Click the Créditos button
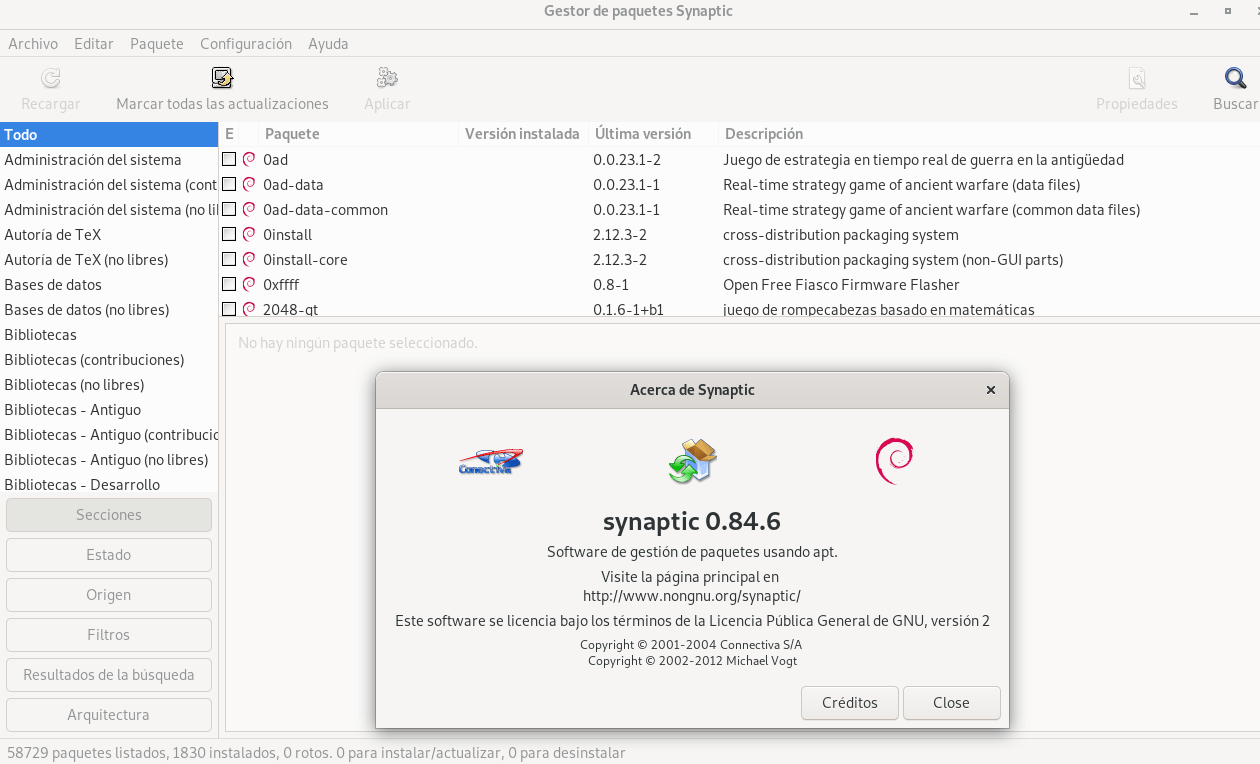This screenshot has width=1260, height=764. click(x=850, y=703)
